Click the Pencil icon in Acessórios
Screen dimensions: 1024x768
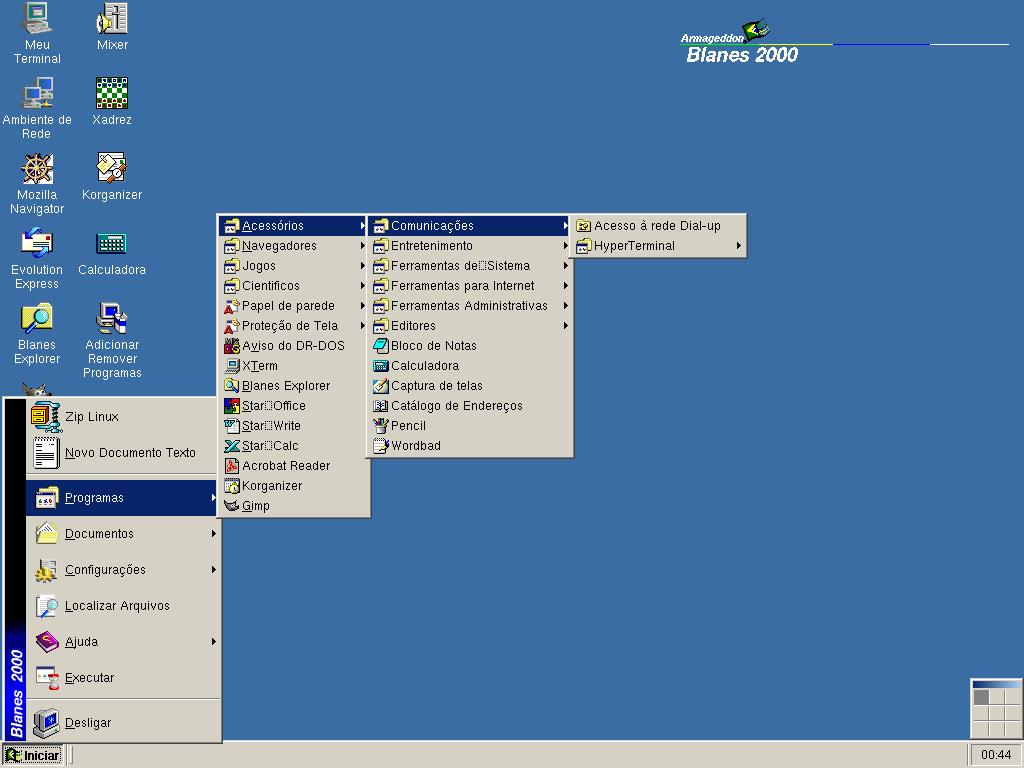click(381, 426)
